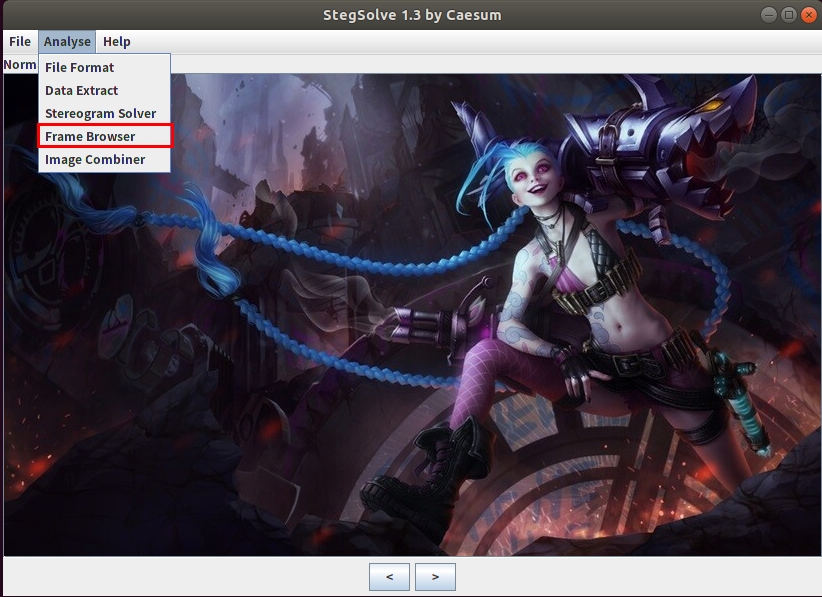Close the Analyse menu via its header

click(x=67, y=41)
